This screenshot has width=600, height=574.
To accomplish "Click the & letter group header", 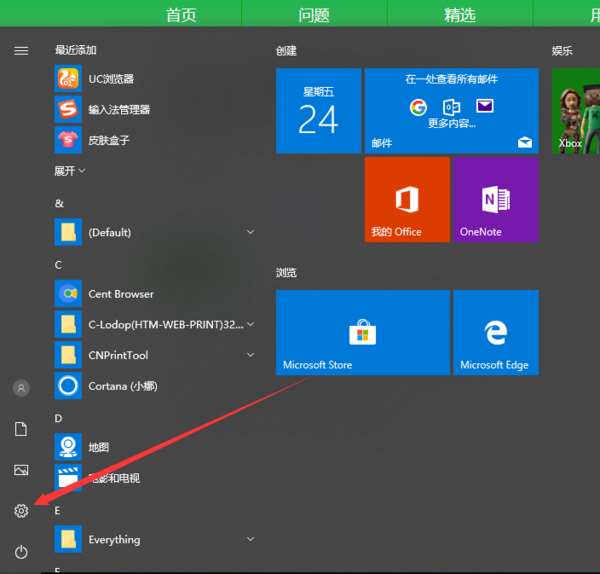I will tap(59, 204).
